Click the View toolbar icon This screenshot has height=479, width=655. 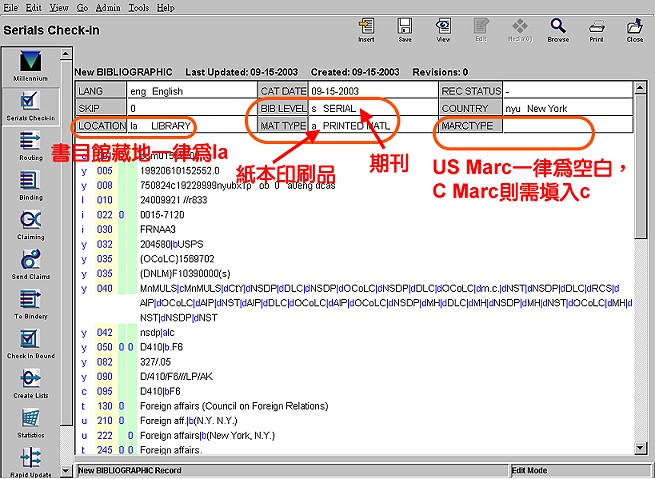443,29
